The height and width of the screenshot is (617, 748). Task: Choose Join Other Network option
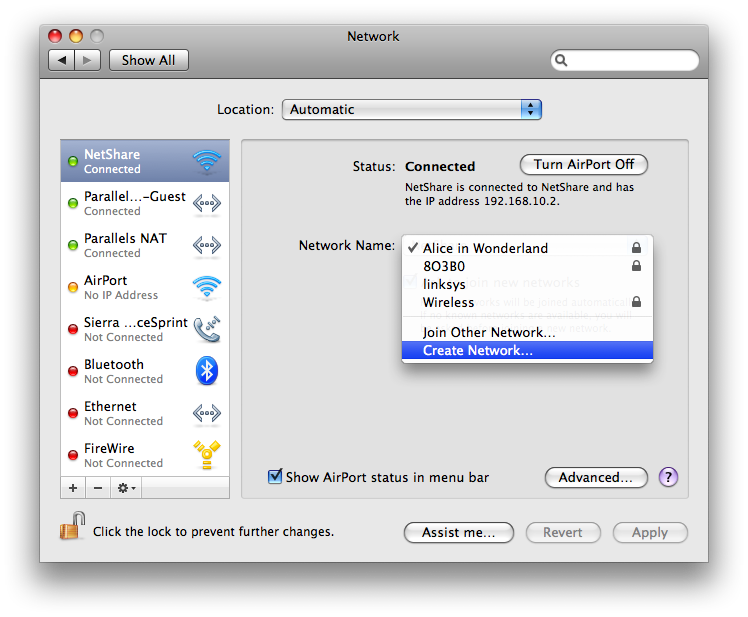(x=527, y=332)
